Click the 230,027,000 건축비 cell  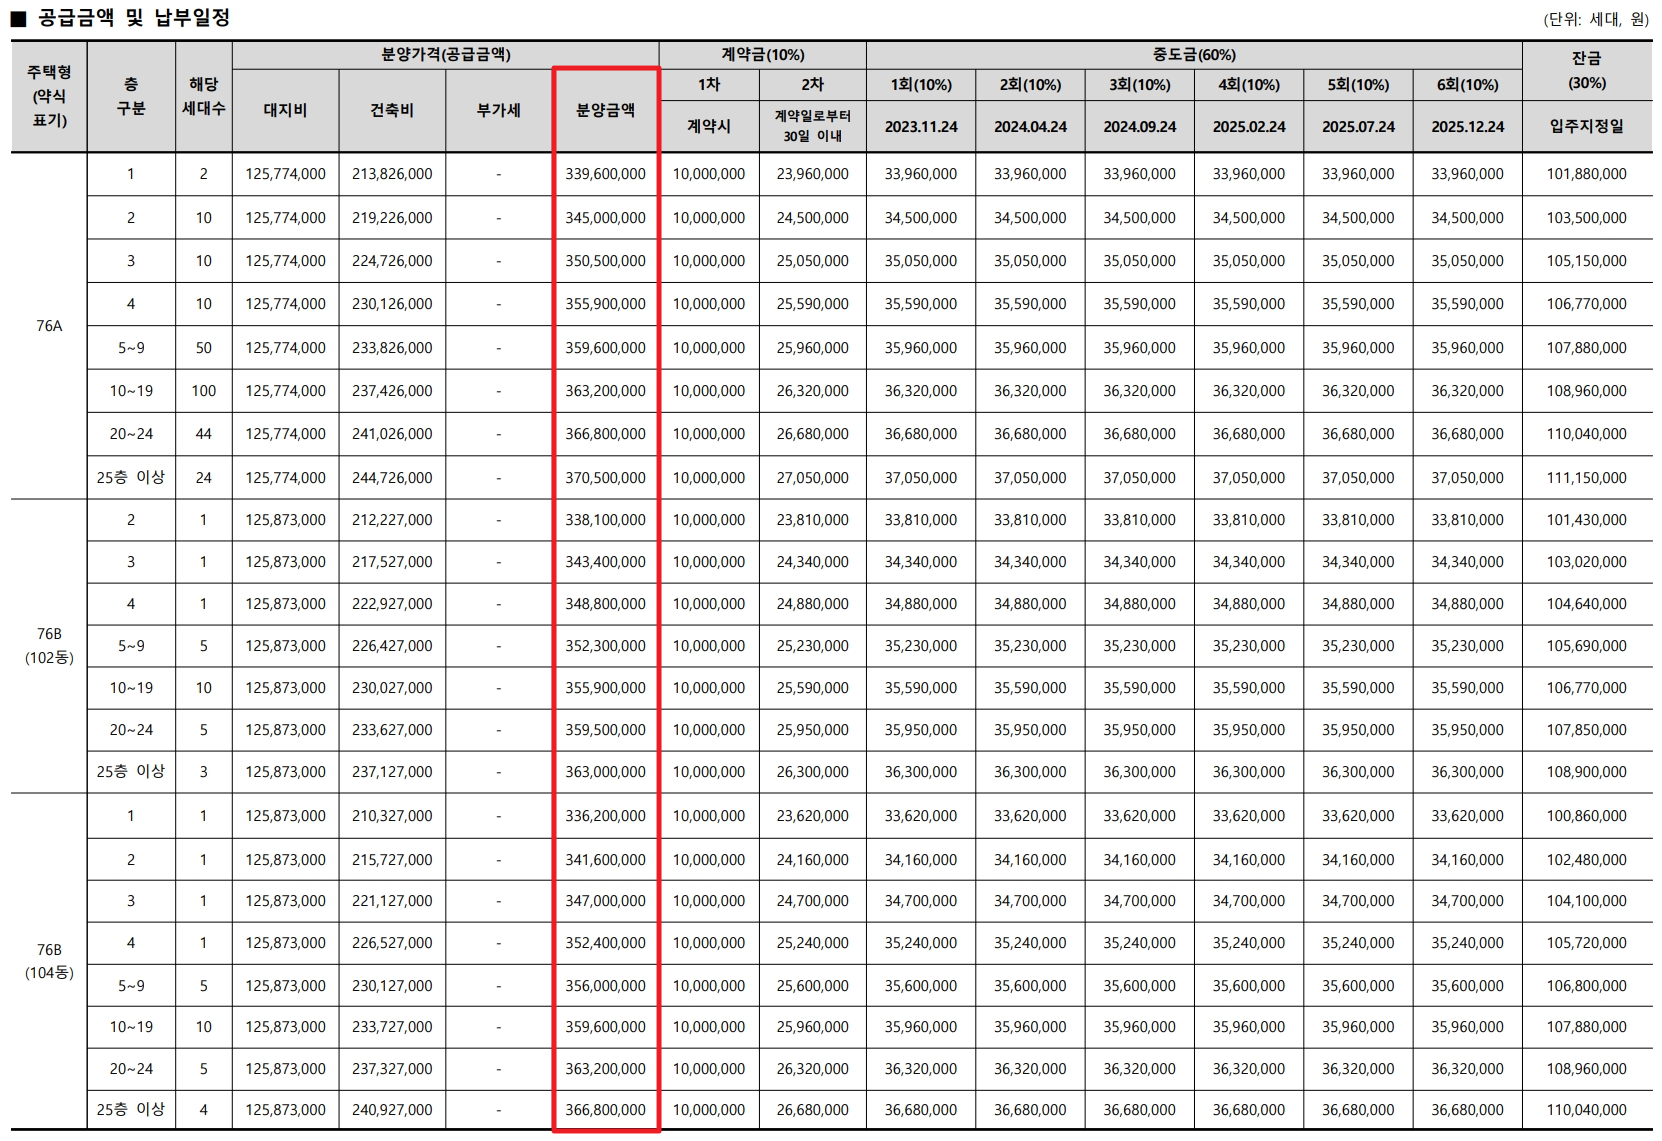pos(392,688)
